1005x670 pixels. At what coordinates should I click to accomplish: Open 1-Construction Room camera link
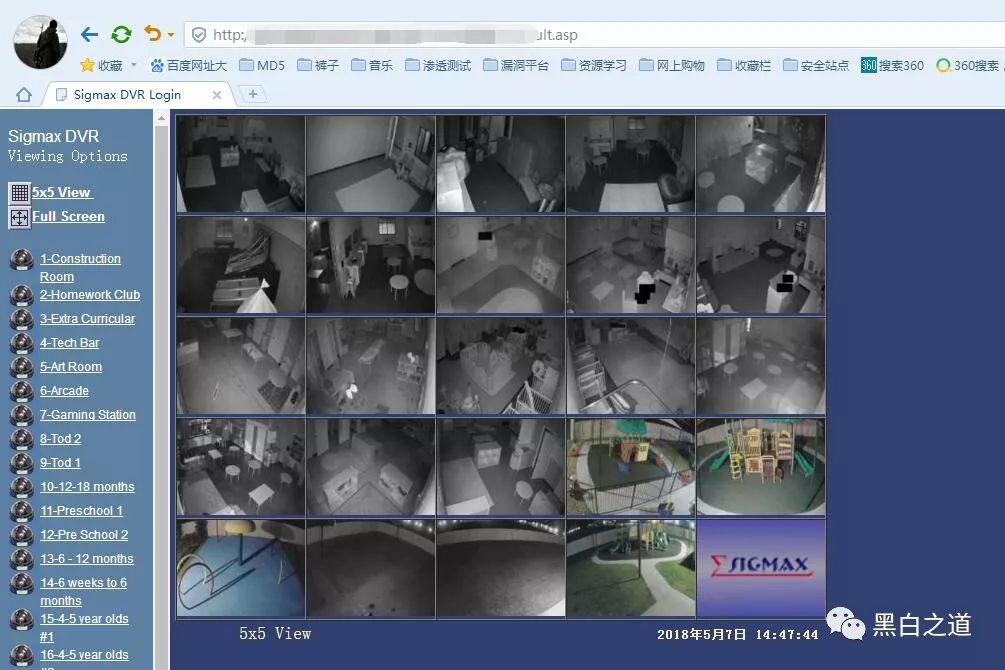[80, 268]
